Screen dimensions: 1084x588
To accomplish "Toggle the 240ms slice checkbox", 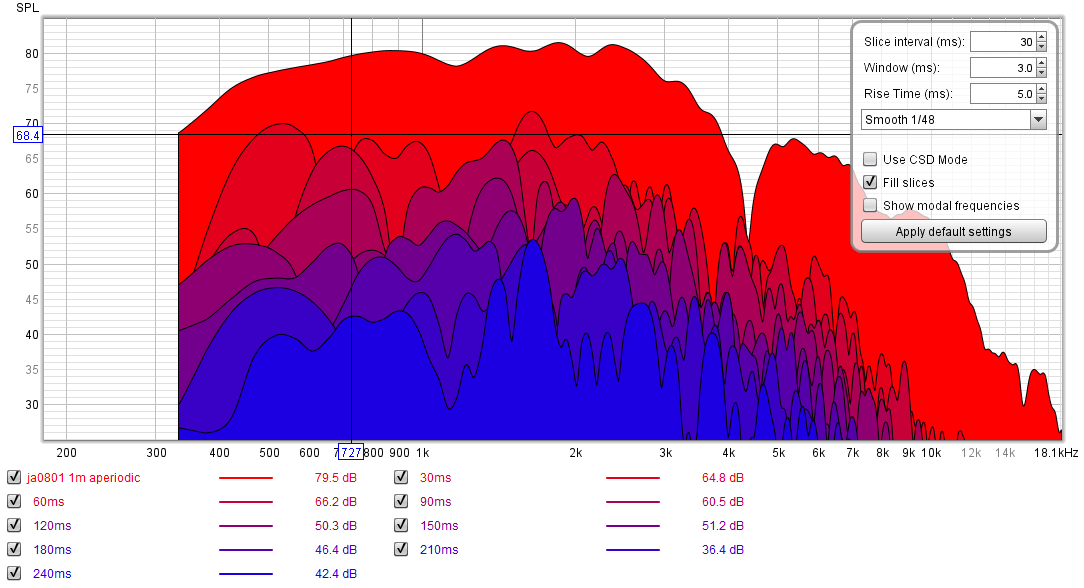I will [x=14, y=573].
